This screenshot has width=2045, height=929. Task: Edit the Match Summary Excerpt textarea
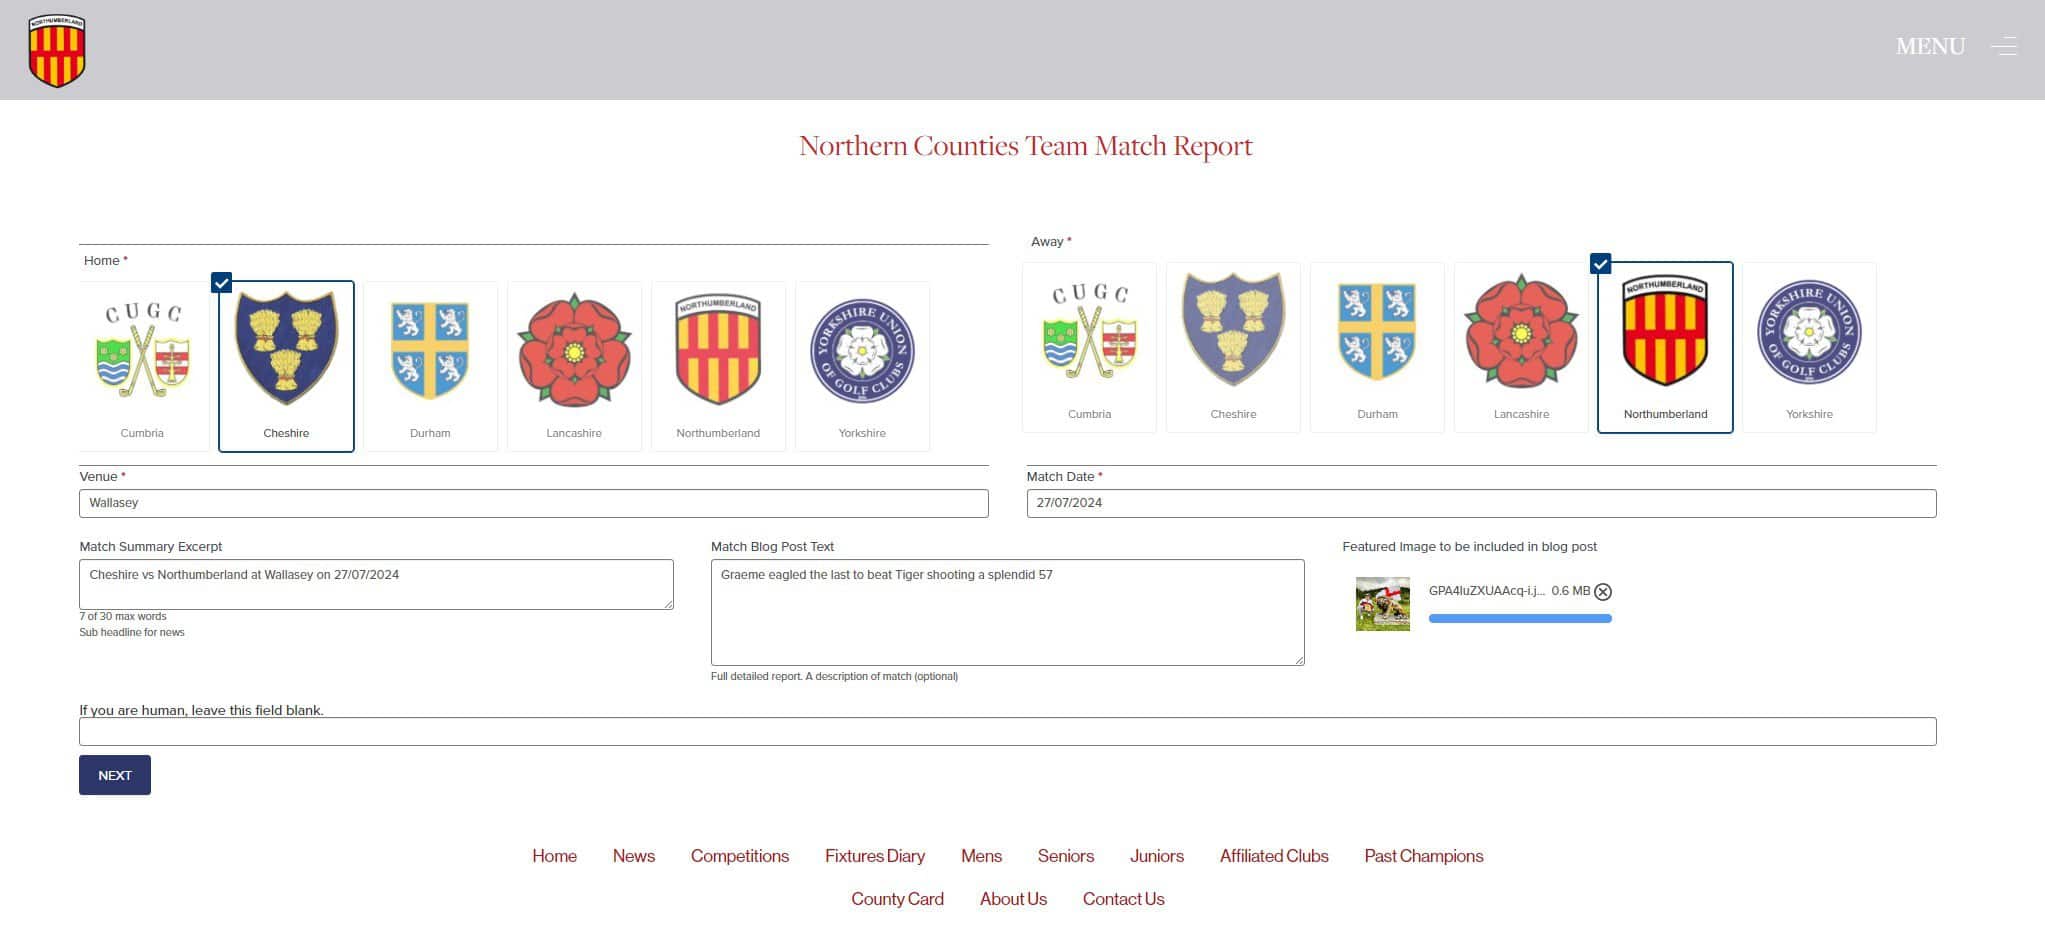tap(376, 584)
